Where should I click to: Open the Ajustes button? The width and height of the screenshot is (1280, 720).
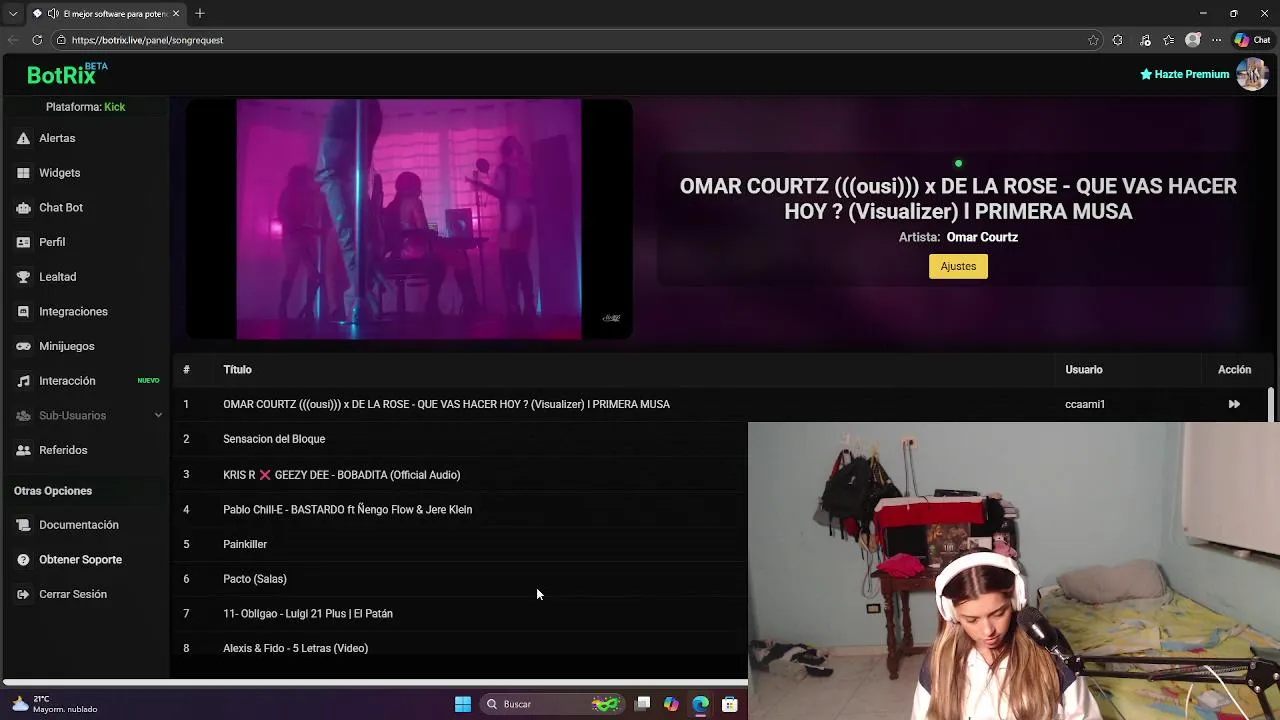pos(958,266)
